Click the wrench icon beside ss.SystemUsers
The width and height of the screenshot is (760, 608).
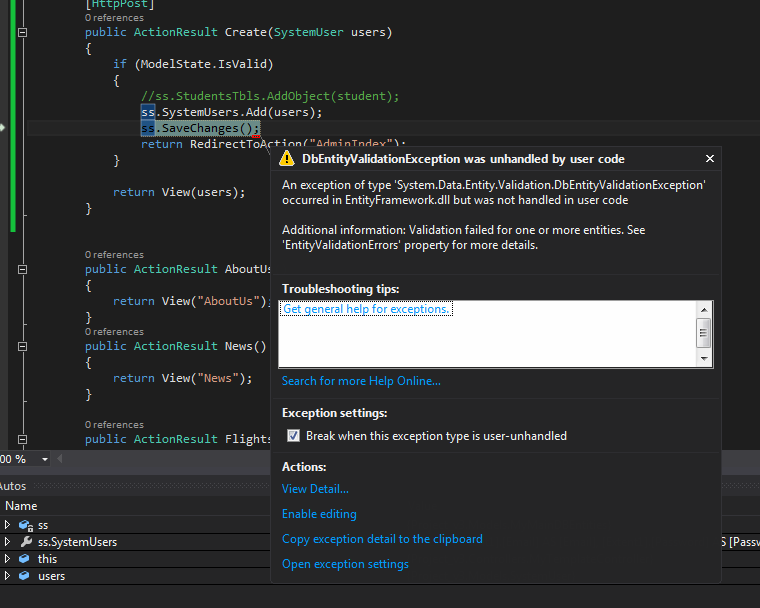[x=26, y=542]
